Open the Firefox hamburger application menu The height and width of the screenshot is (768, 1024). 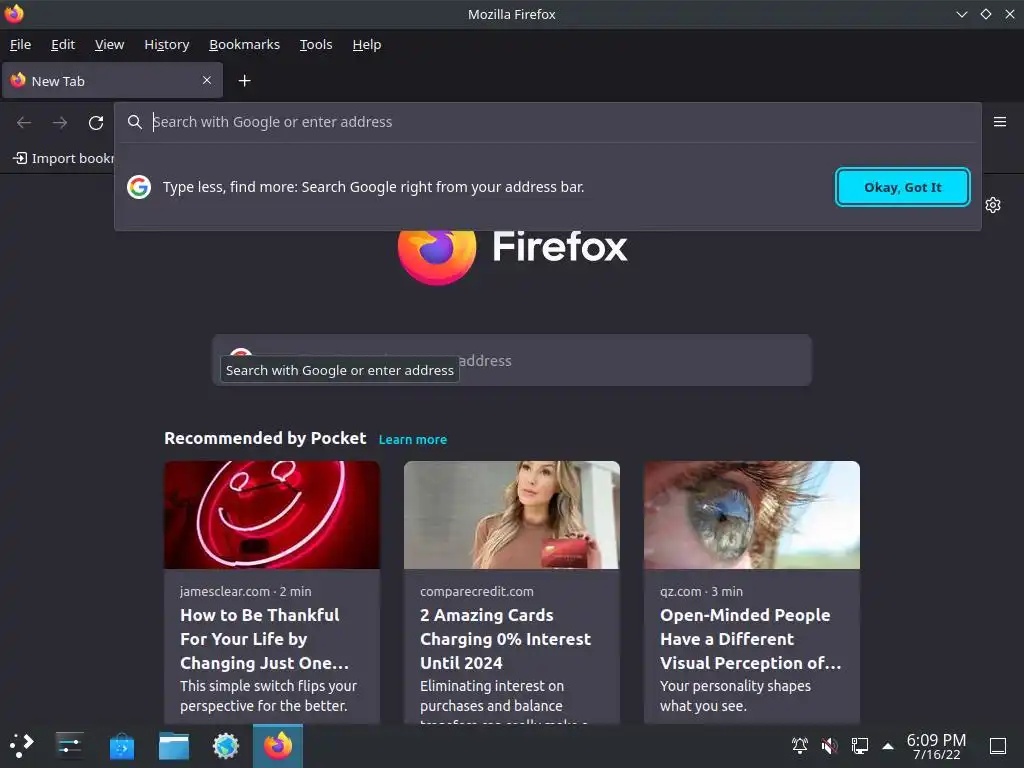999,121
